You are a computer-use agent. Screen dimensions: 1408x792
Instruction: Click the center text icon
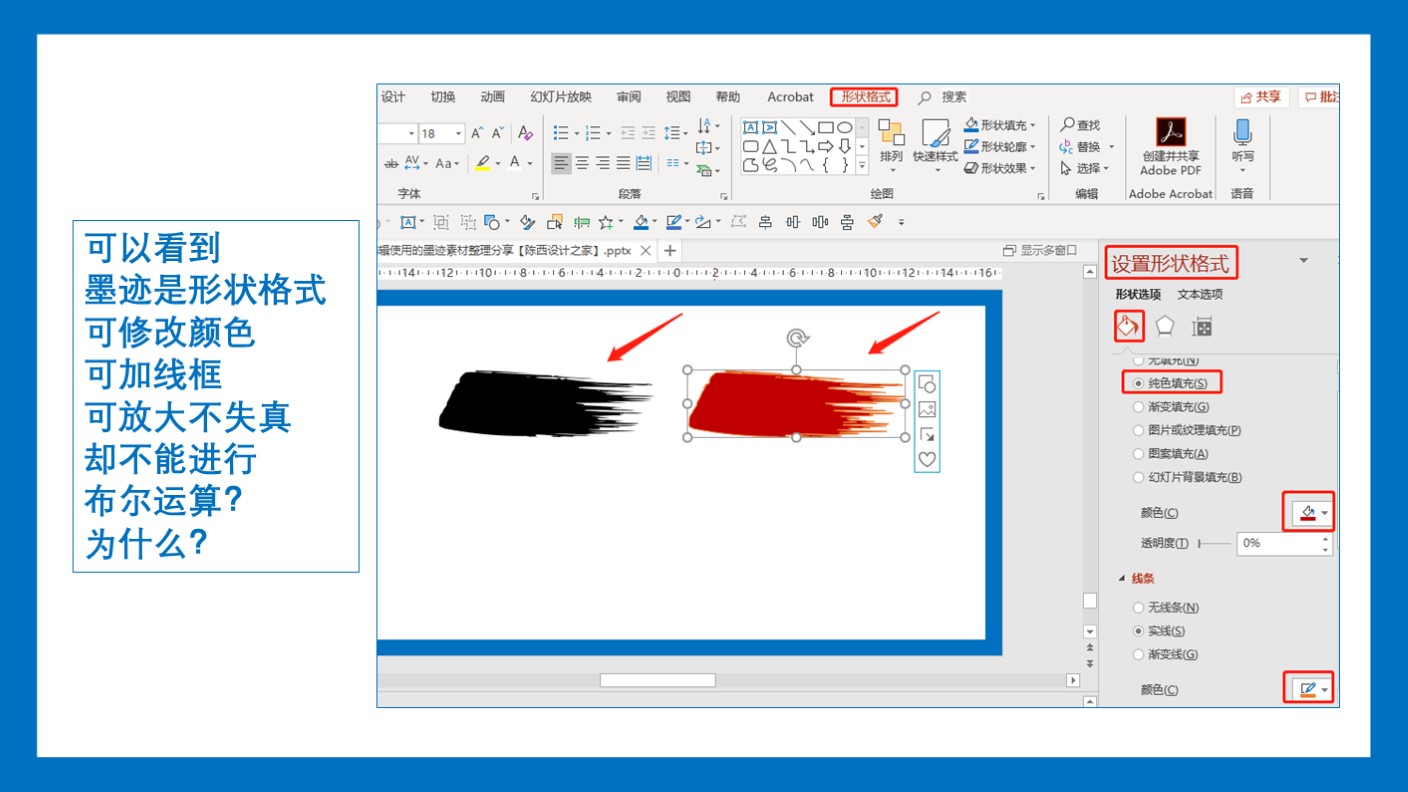pyautogui.click(x=582, y=163)
